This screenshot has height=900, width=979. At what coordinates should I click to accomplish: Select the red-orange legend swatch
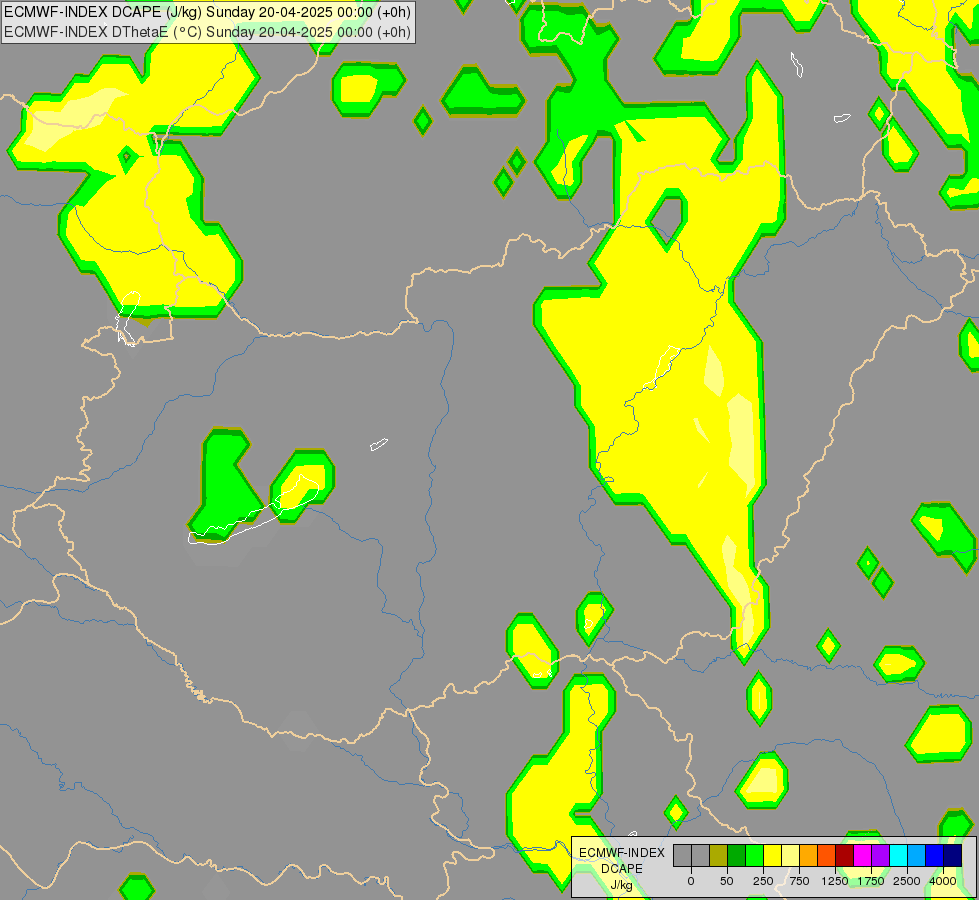click(x=826, y=856)
